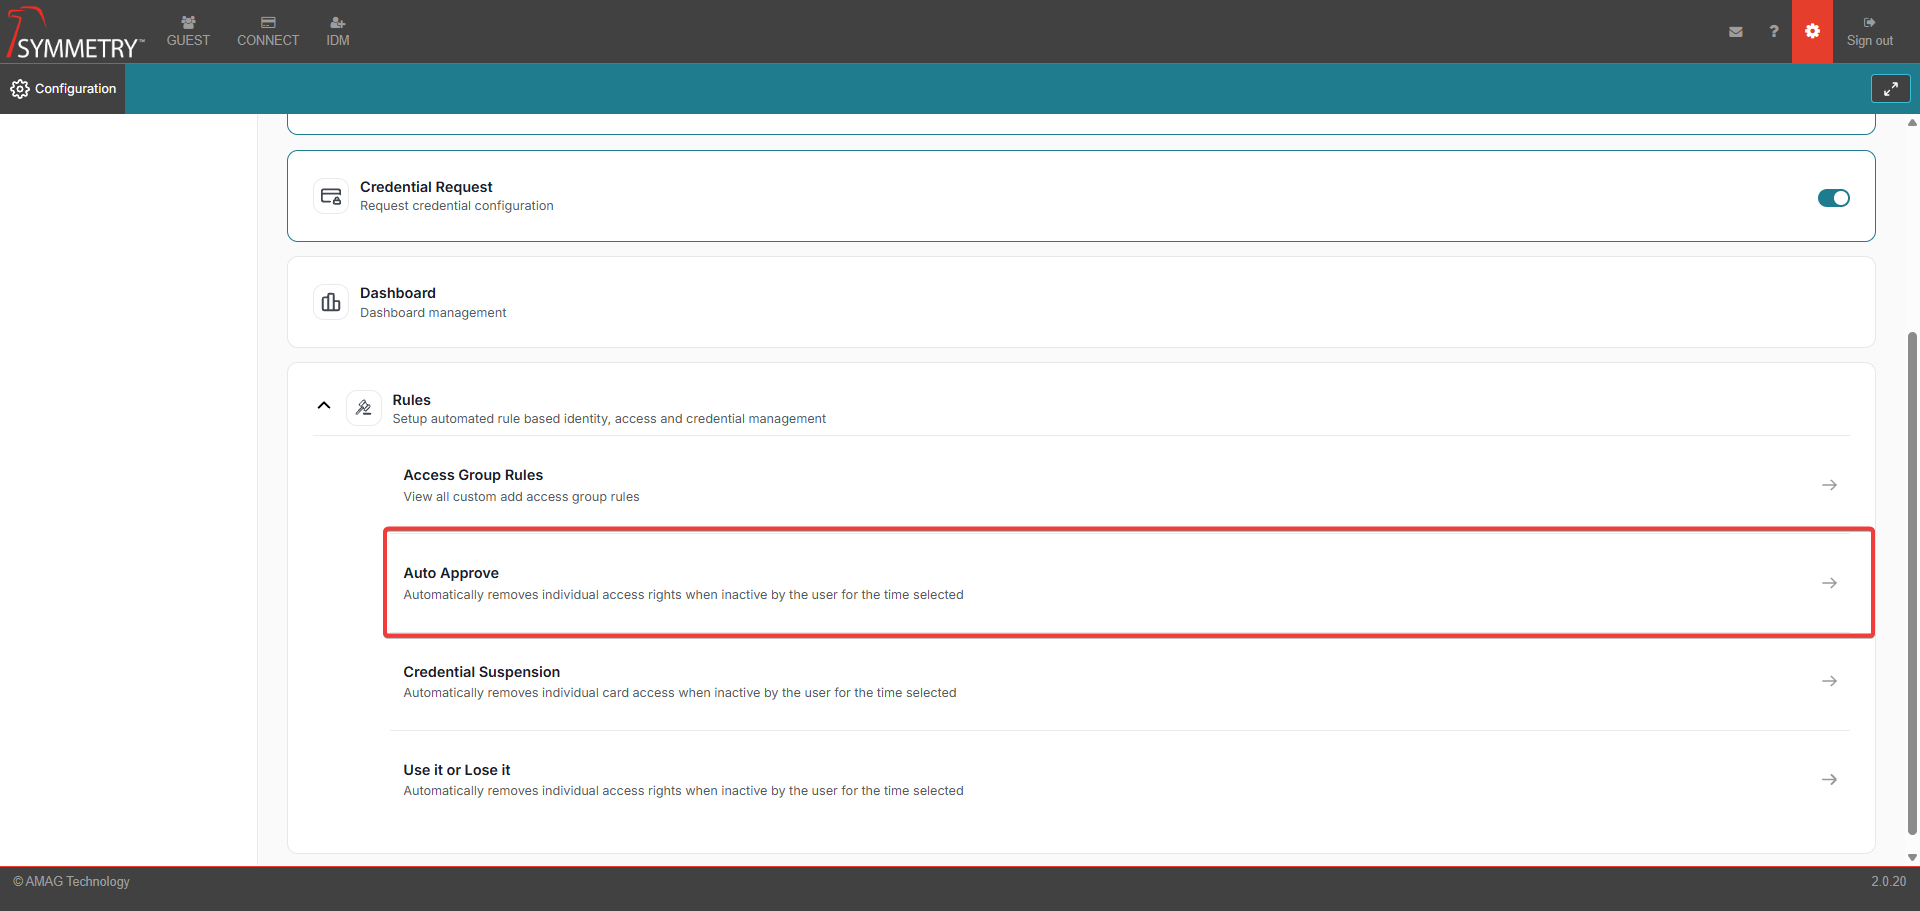Switch to the IDM module

[338, 32]
